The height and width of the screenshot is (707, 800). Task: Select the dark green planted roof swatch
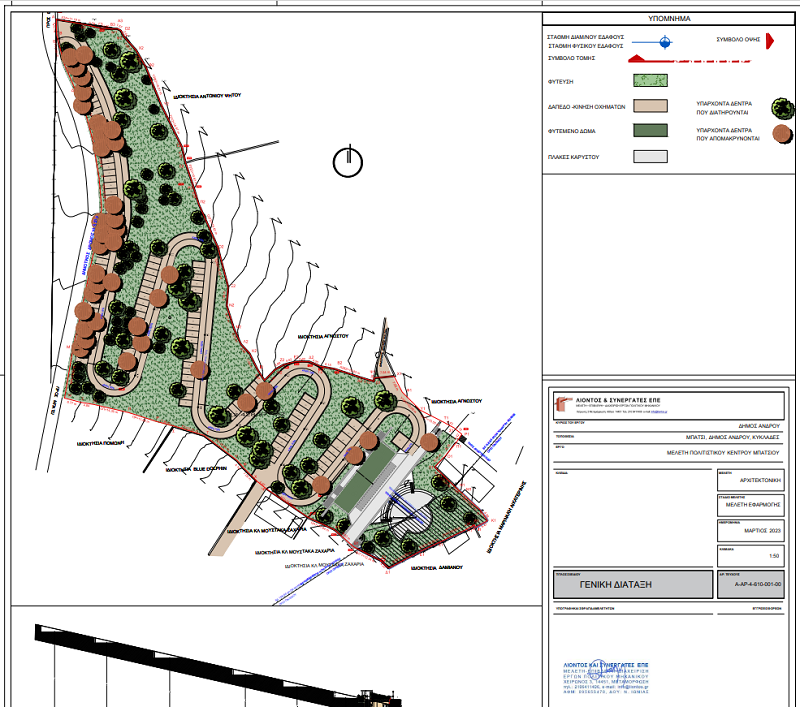point(650,130)
